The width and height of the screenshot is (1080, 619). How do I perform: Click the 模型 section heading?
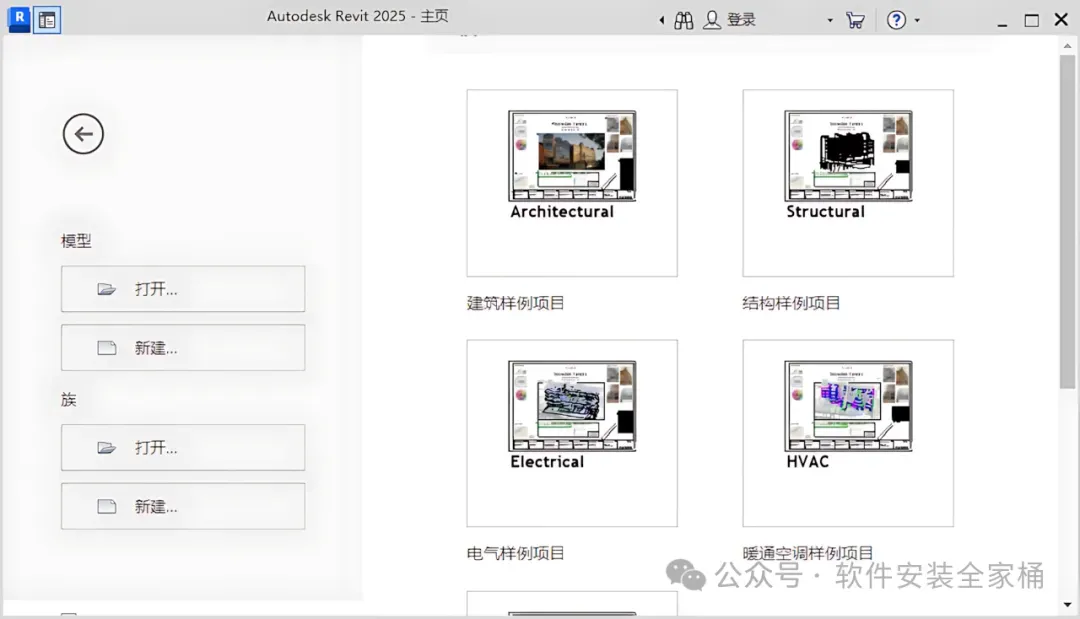coord(76,241)
